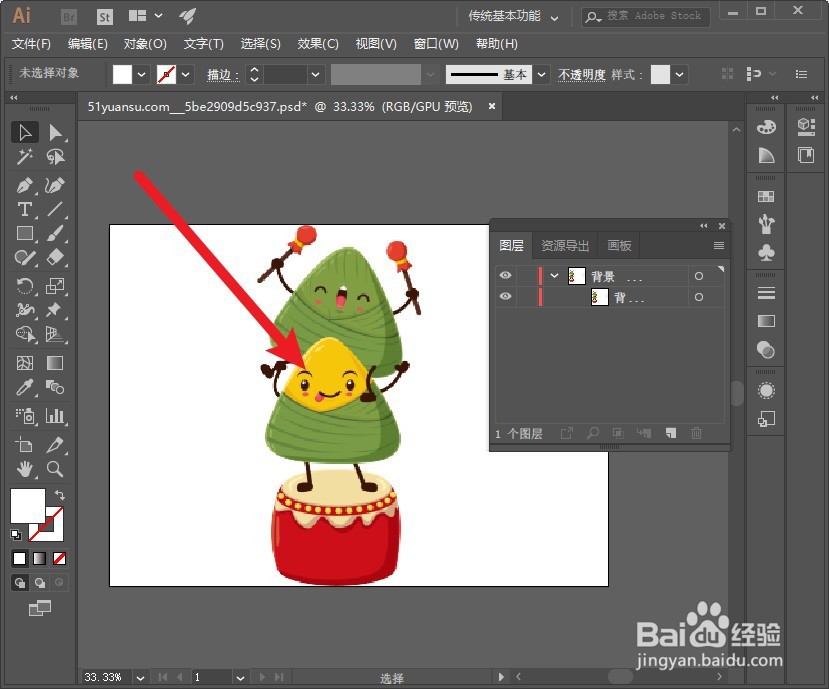
Task: Collapse the 背景 layer chevron
Action: coord(554,275)
